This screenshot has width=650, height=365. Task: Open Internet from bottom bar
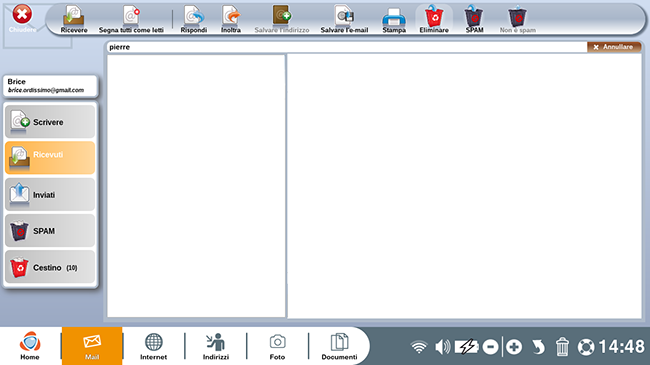[x=153, y=346]
